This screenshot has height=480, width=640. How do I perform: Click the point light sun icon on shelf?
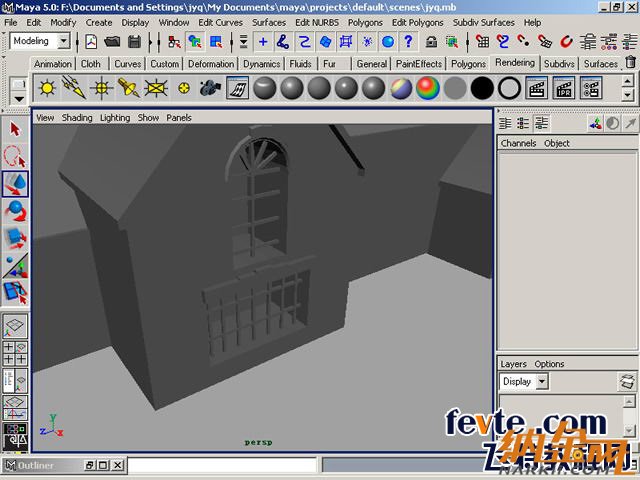click(47, 88)
